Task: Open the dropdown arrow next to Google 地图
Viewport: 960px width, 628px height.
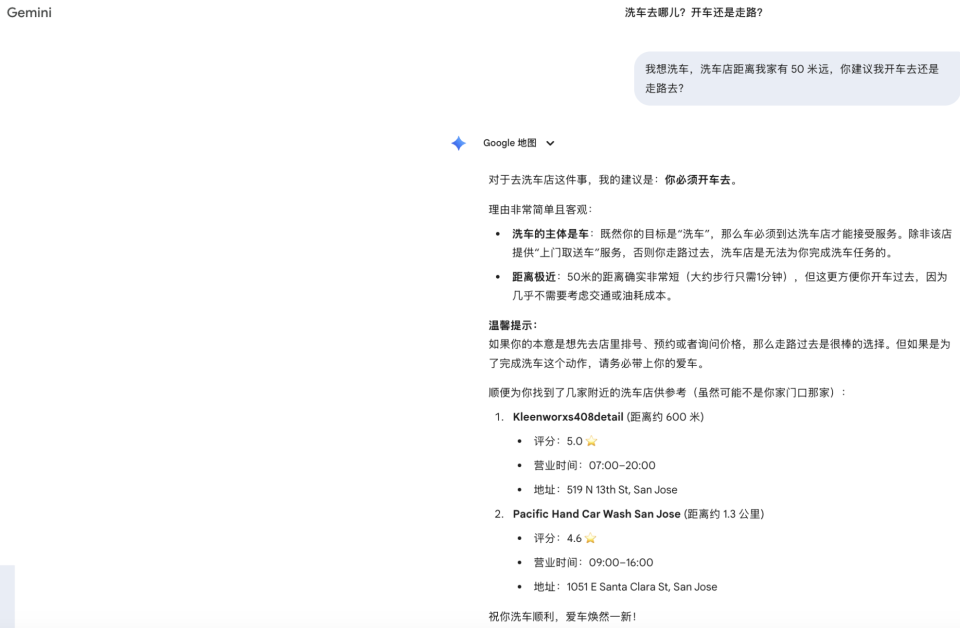Action: 548,143
